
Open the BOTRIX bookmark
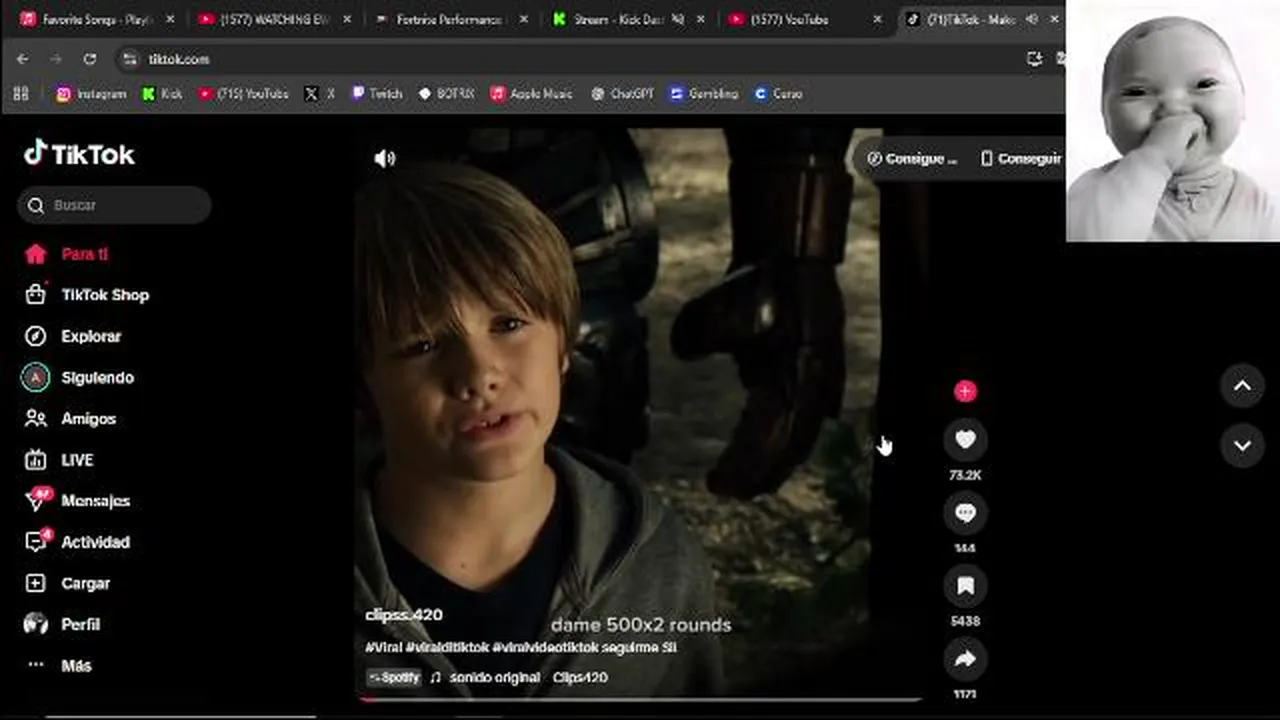(x=446, y=93)
